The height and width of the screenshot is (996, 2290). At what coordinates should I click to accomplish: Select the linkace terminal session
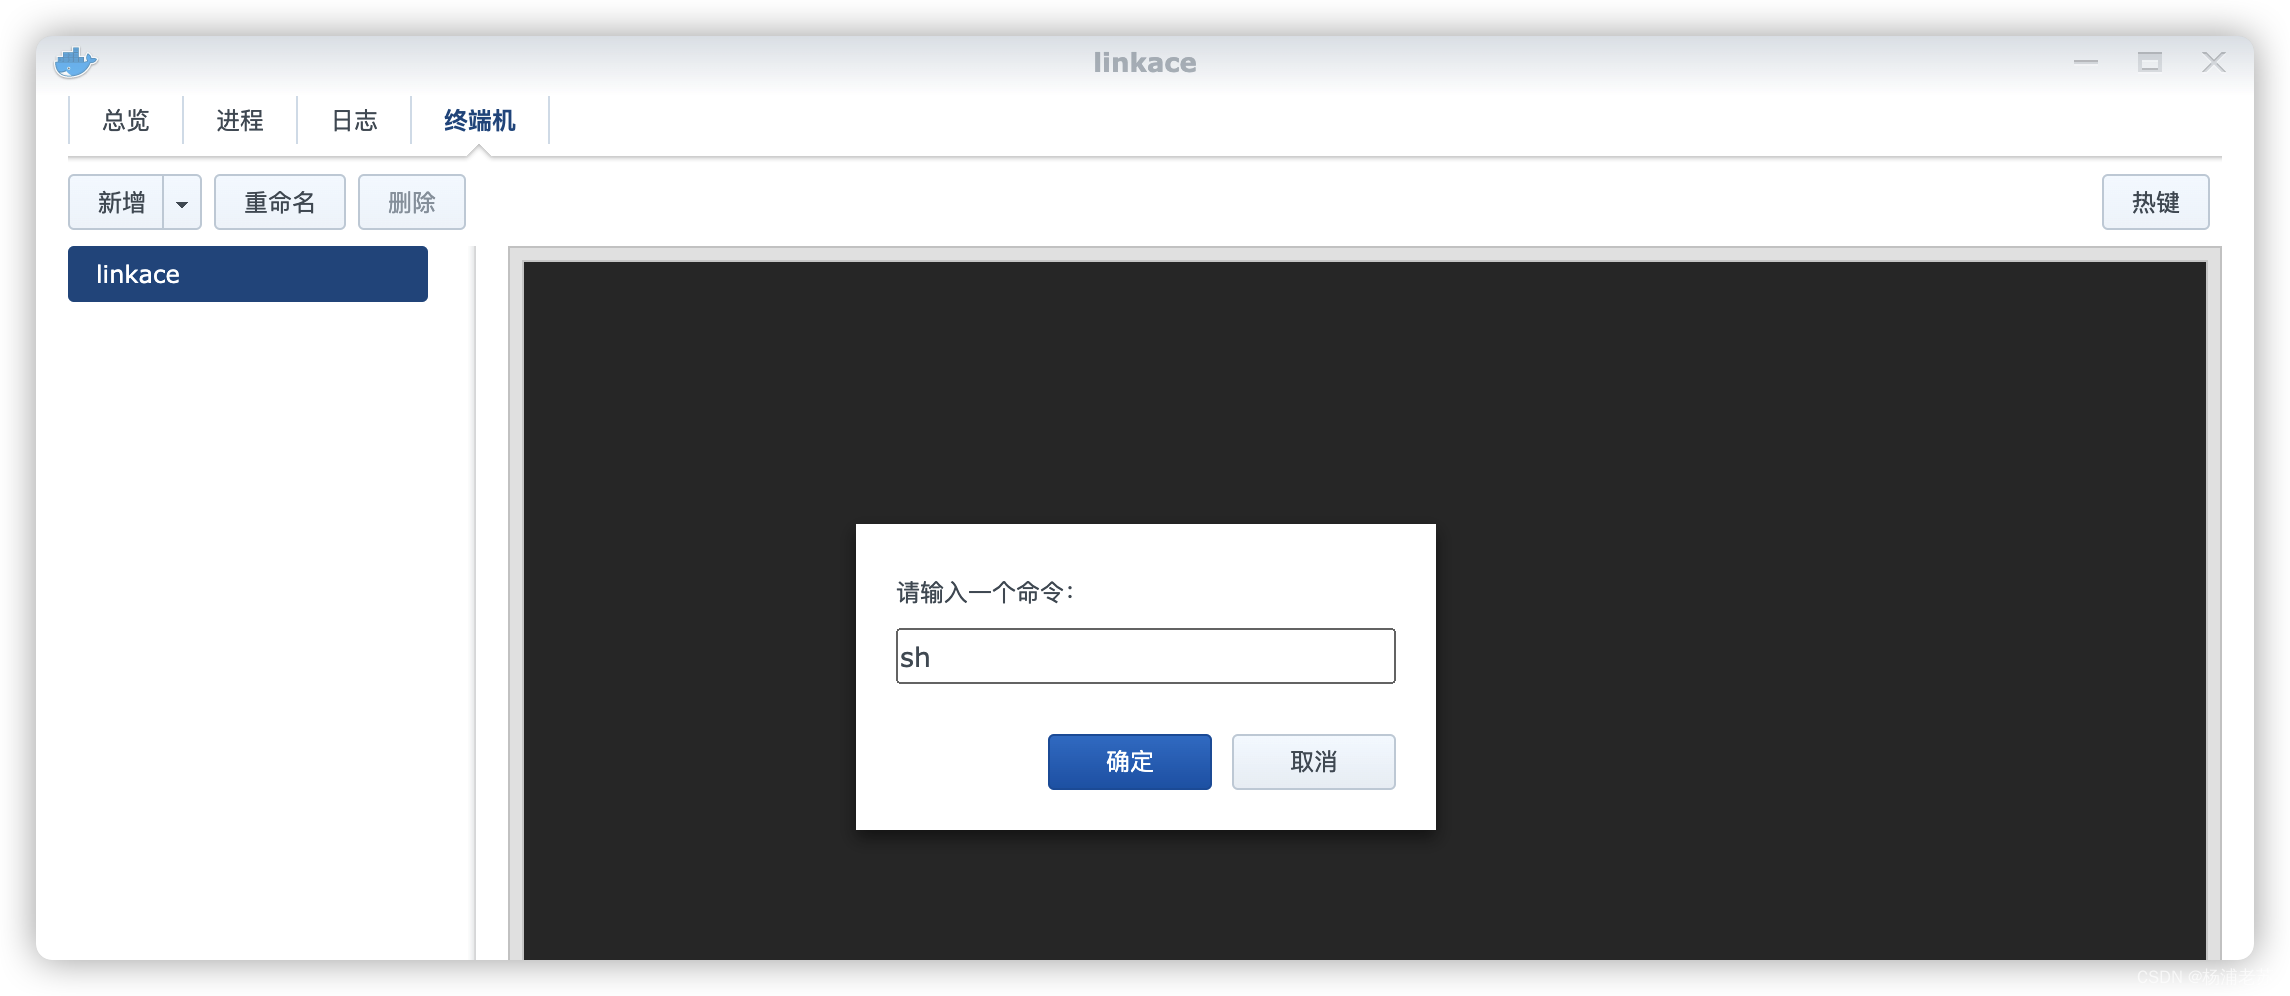(x=247, y=273)
